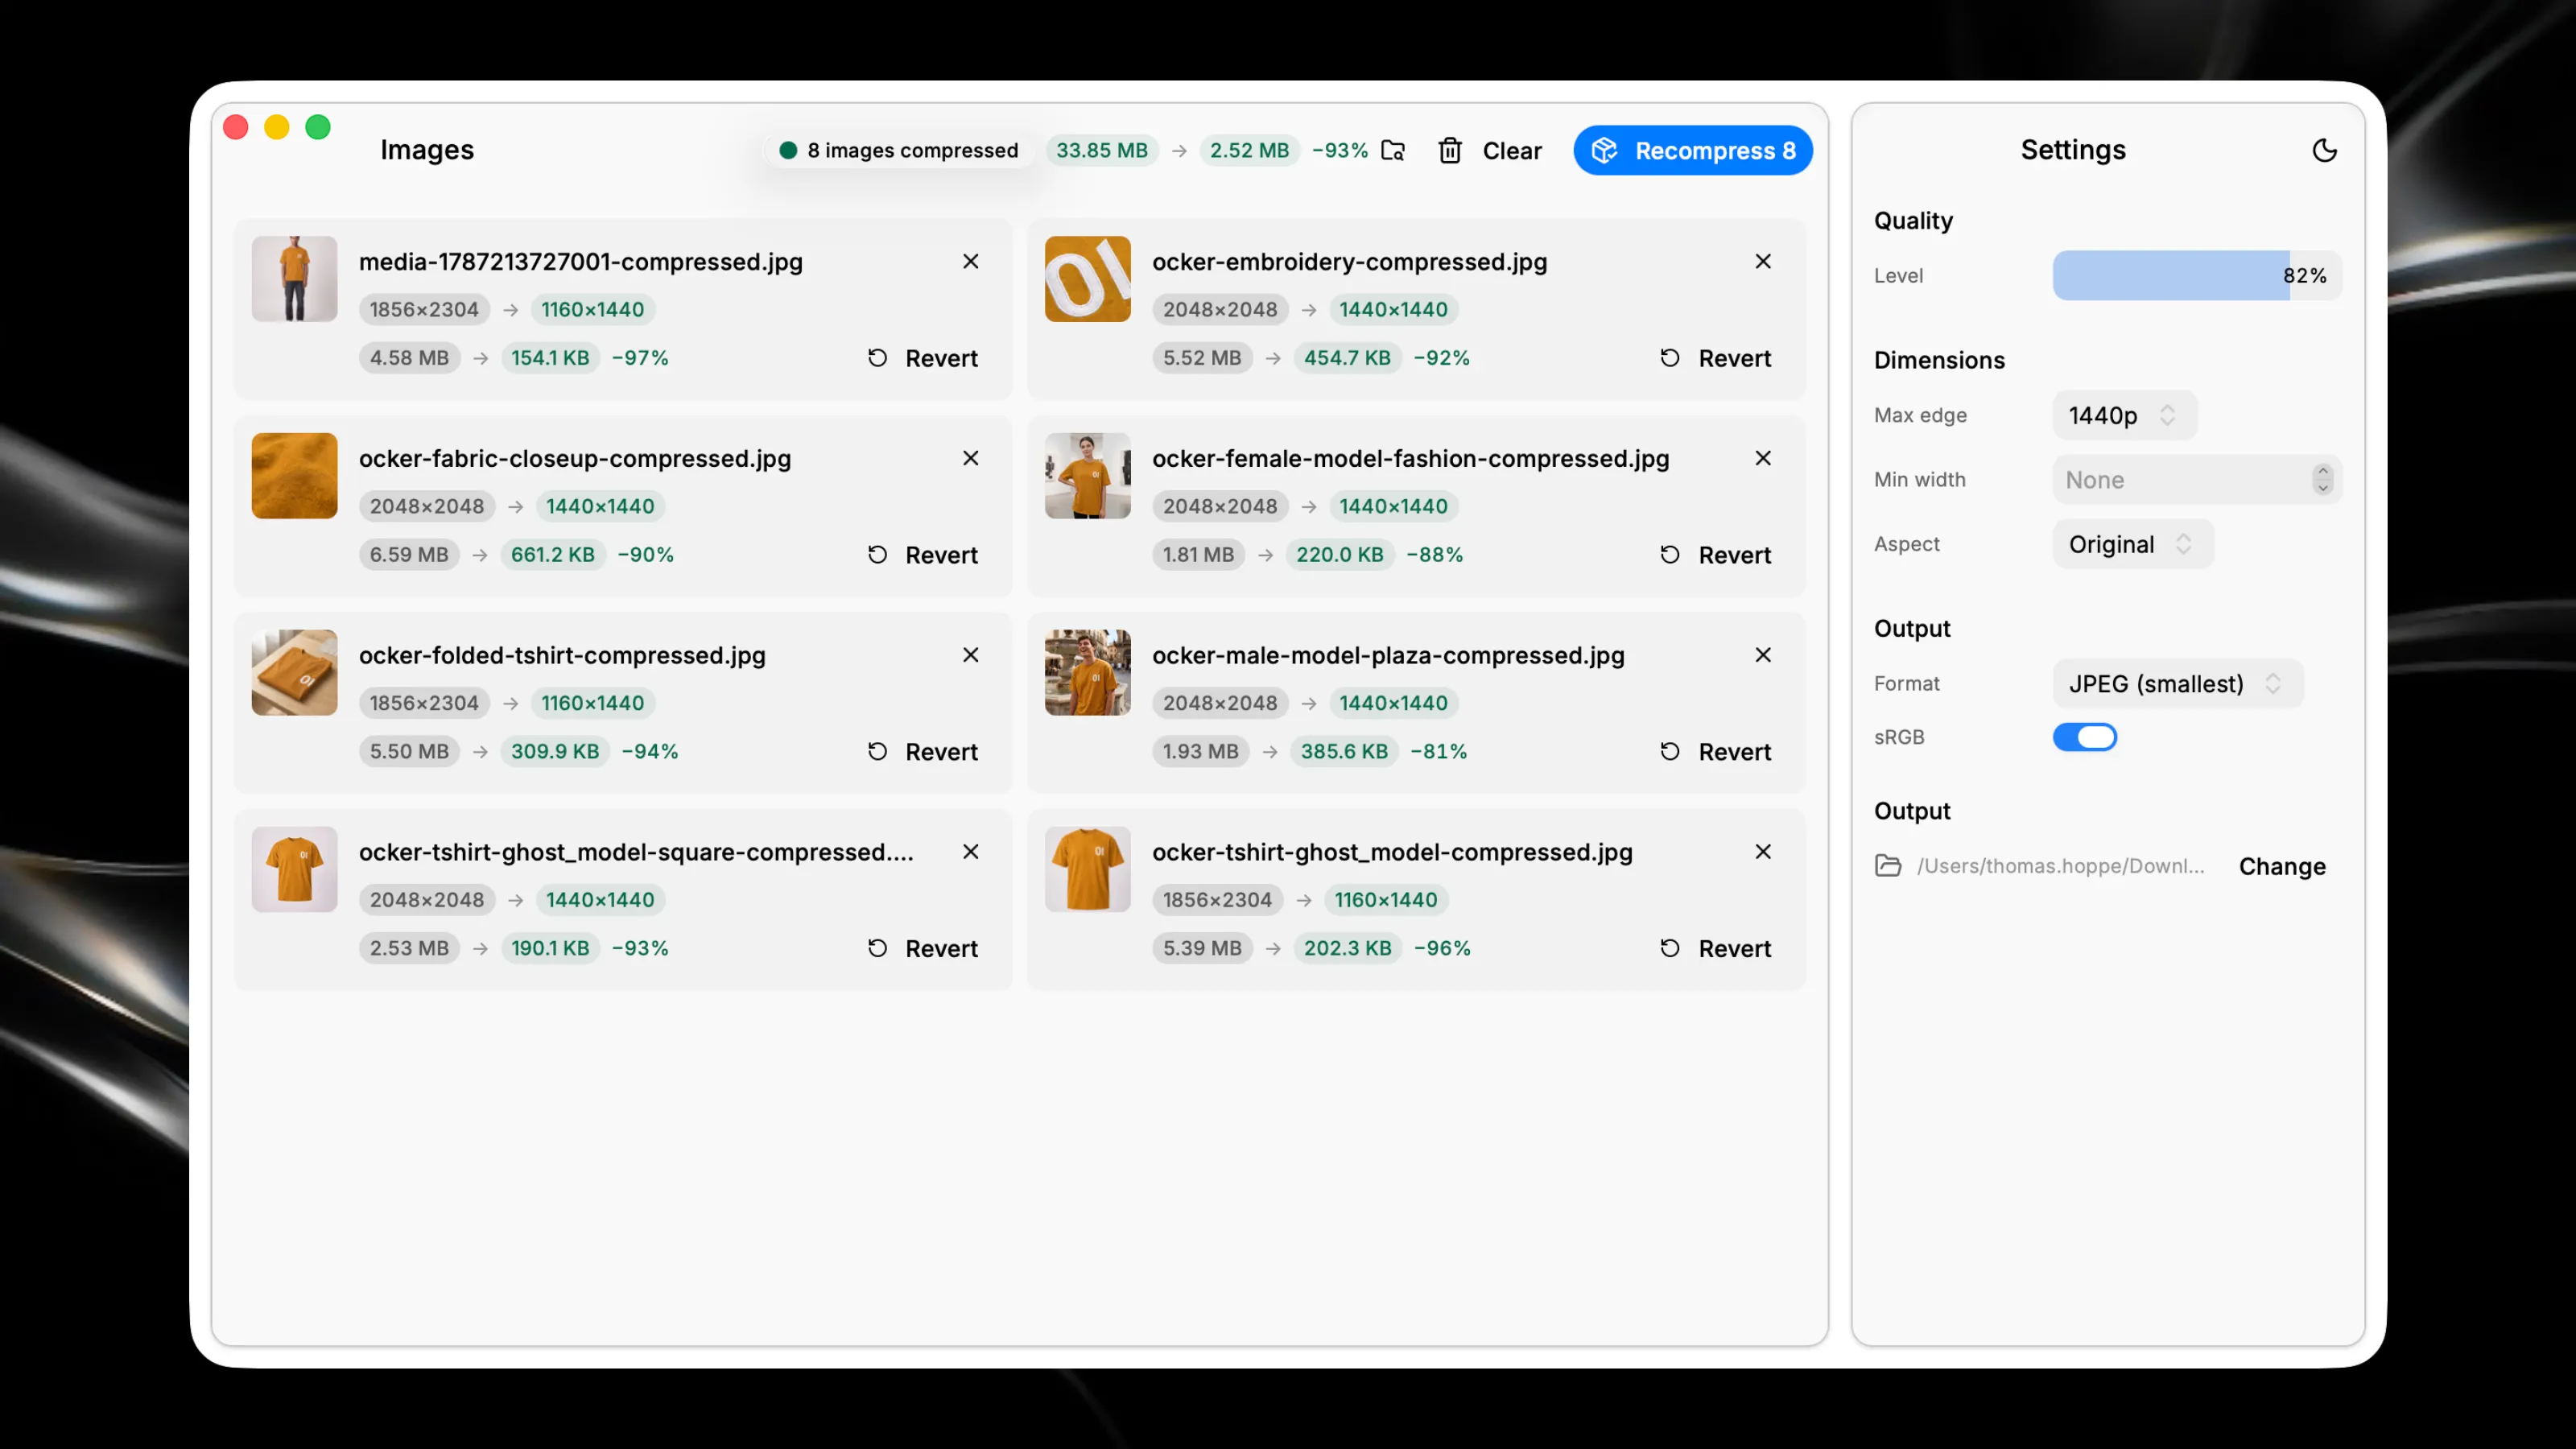This screenshot has height=1449, width=2576.
Task: Click the trash icon next to Clear
Action: (1450, 150)
